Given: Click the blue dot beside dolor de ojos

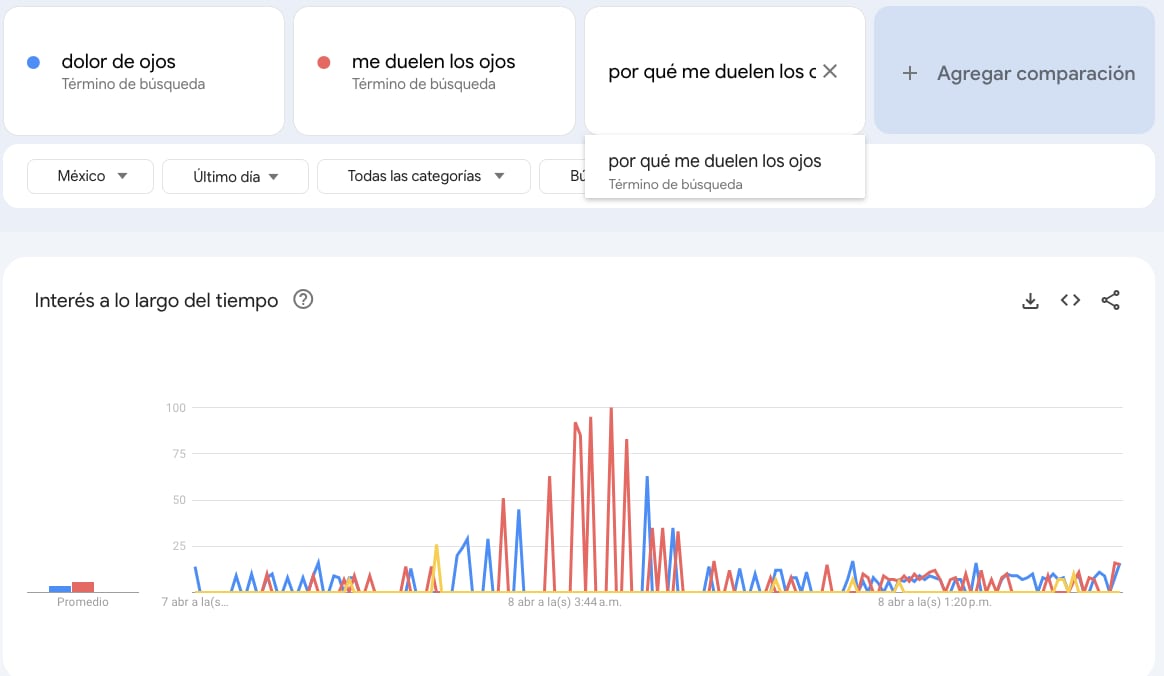Looking at the screenshot, I should click(x=33, y=62).
